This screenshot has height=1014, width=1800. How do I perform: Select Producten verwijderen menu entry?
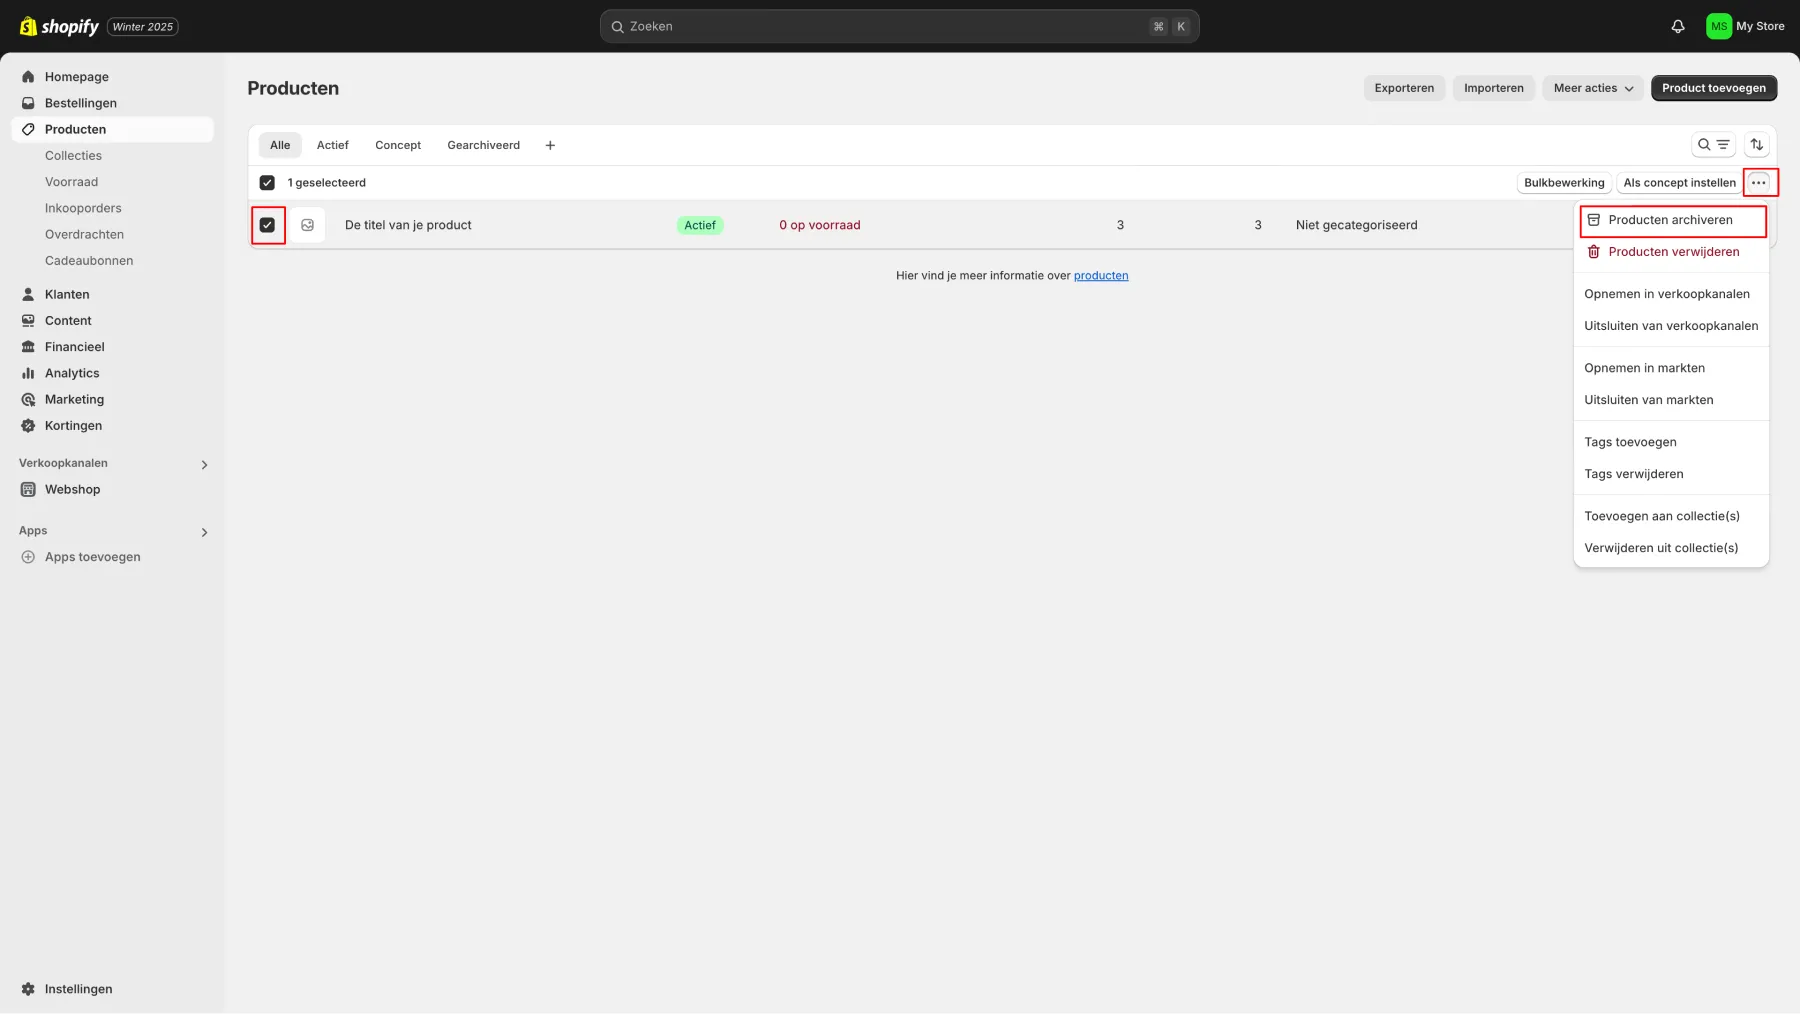point(1673,252)
